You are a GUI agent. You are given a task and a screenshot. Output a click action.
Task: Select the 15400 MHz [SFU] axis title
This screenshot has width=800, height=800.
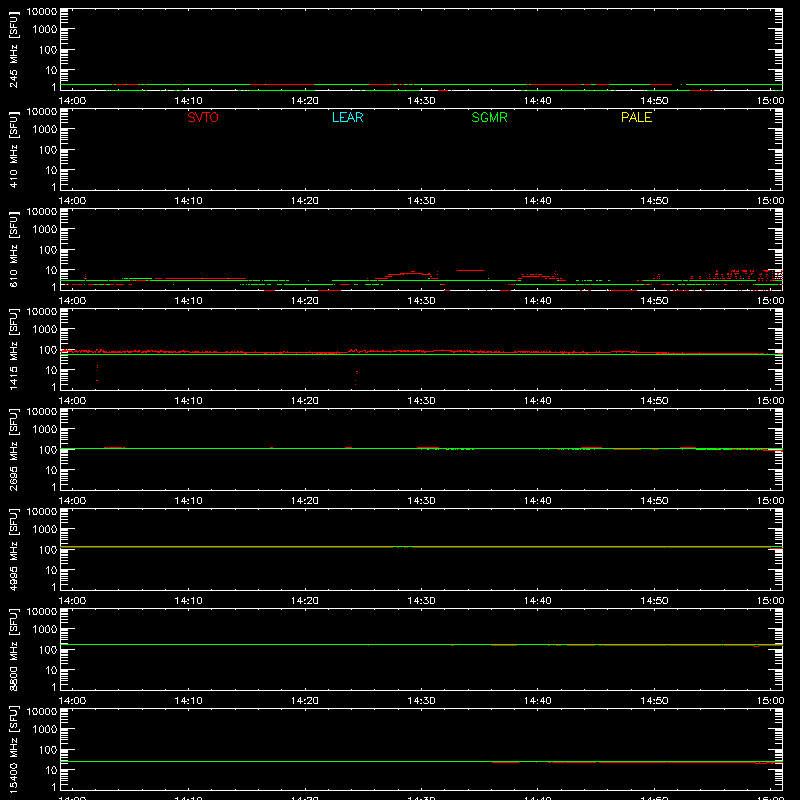[x=13, y=749]
